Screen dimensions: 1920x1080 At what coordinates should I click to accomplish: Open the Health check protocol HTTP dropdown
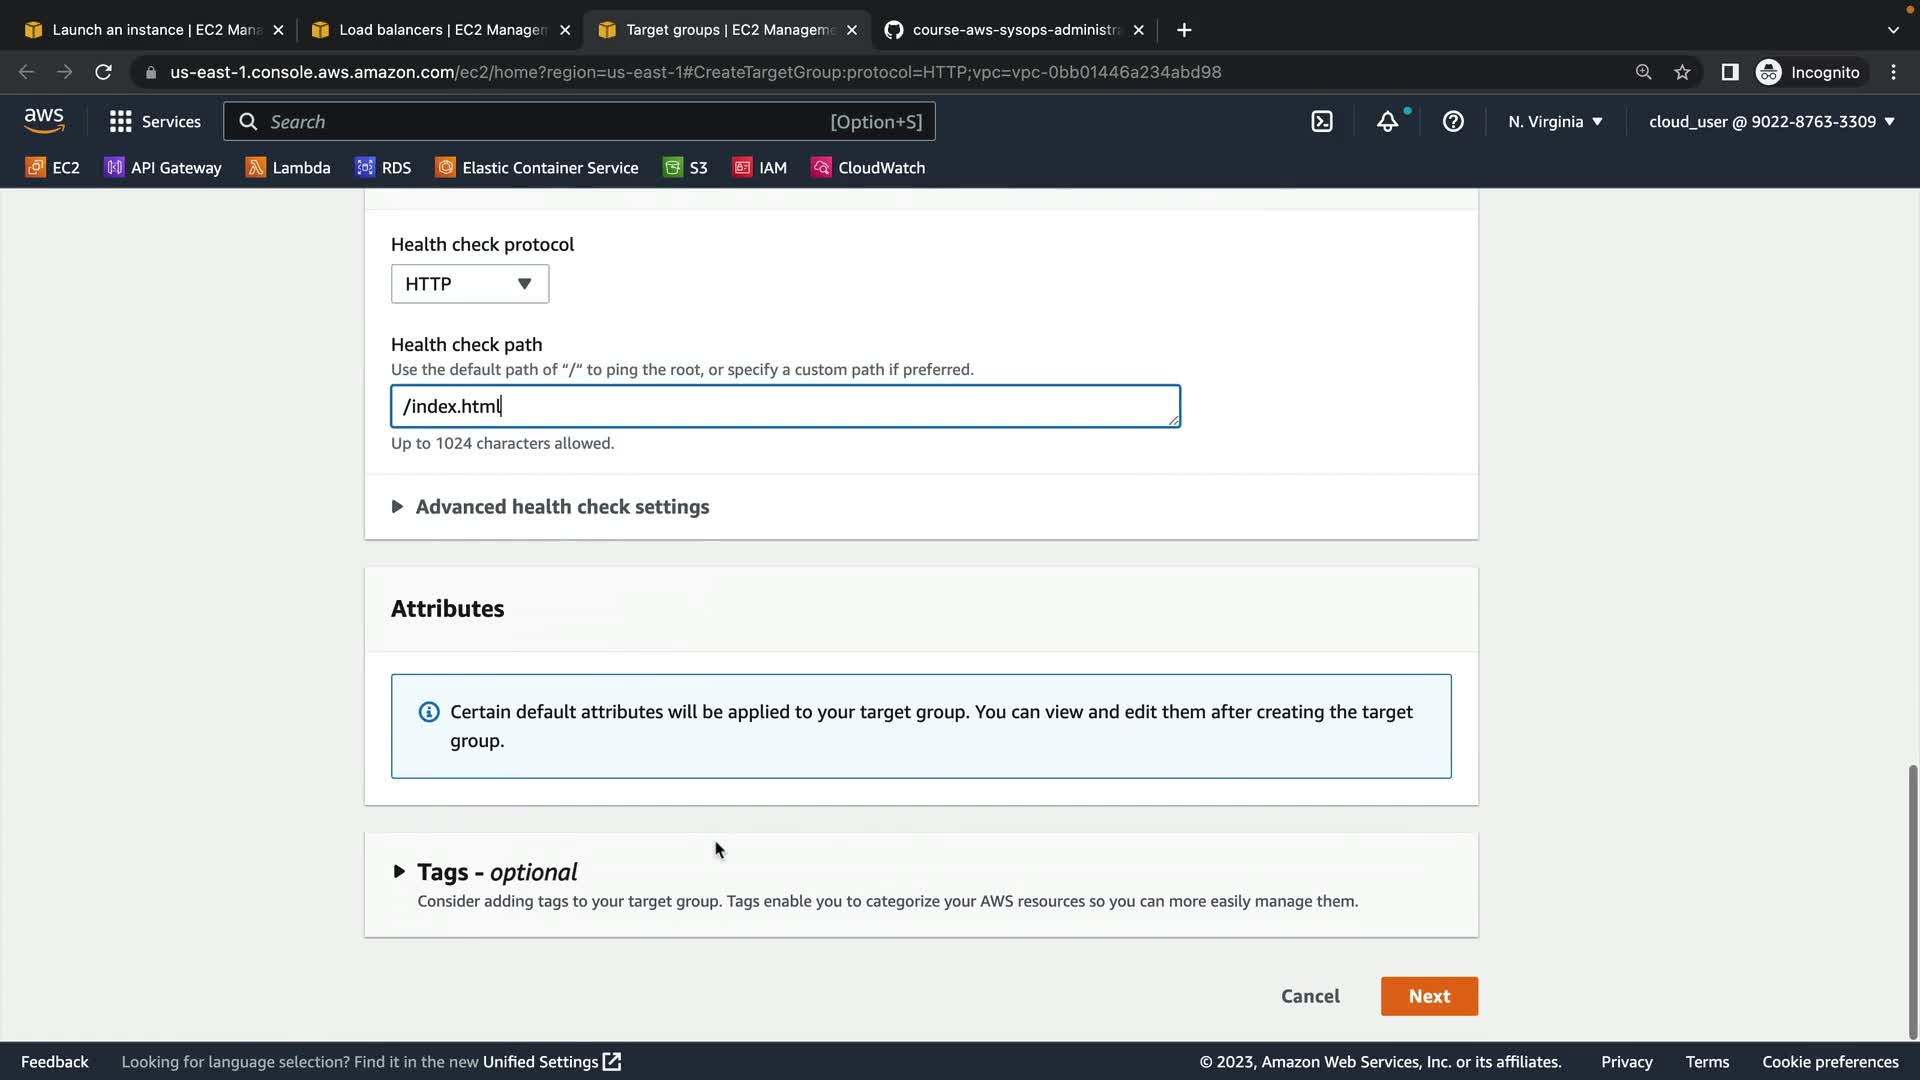tap(469, 284)
